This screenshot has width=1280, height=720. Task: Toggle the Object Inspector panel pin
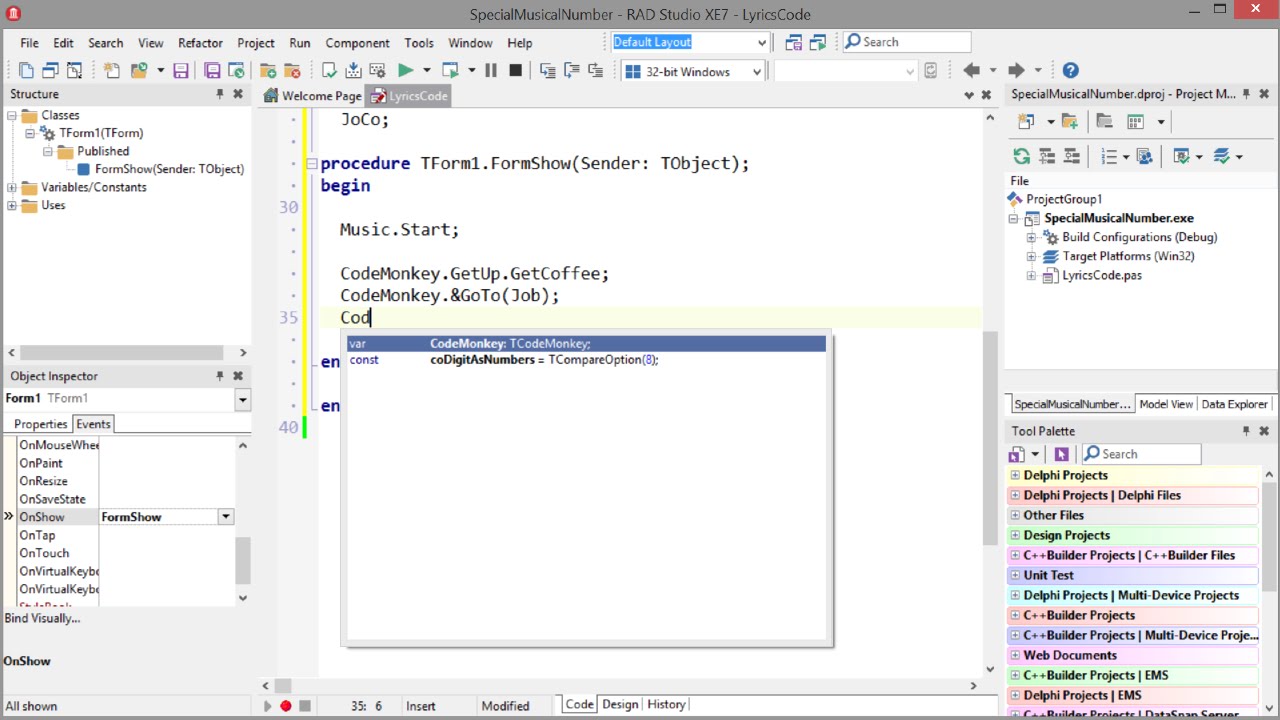click(x=219, y=376)
